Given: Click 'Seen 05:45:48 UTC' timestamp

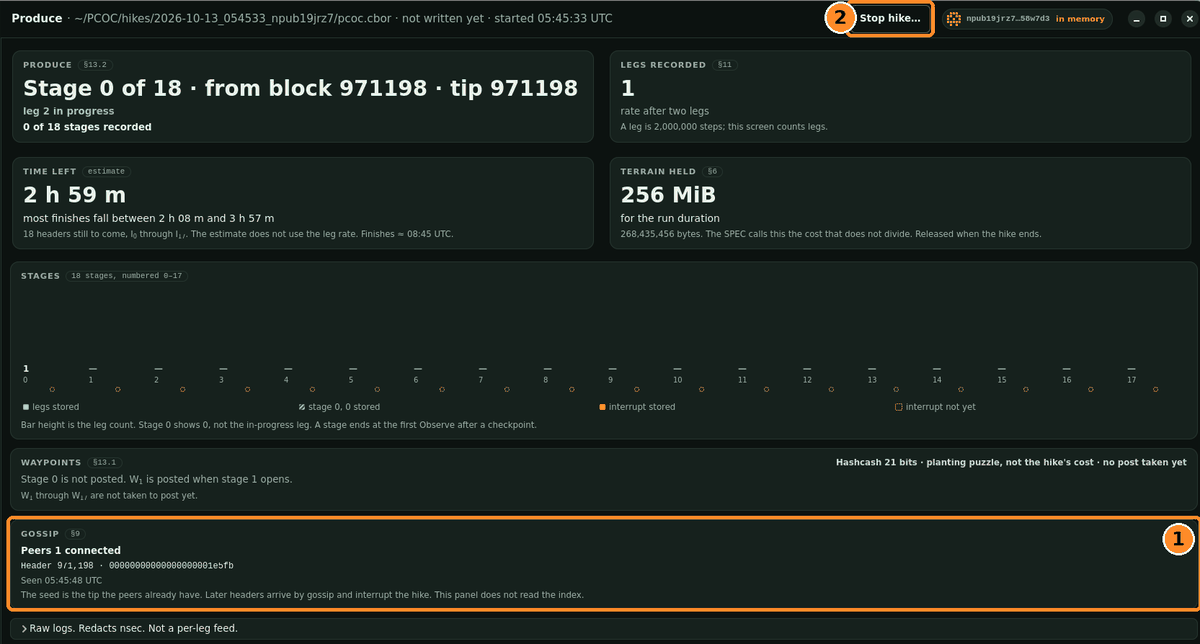Looking at the screenshot, I should [x=61, y=580].
